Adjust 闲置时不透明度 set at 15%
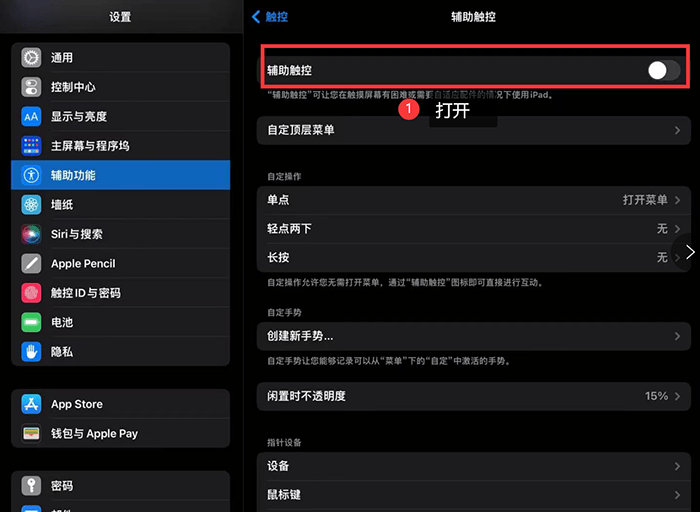 [470, 396]
